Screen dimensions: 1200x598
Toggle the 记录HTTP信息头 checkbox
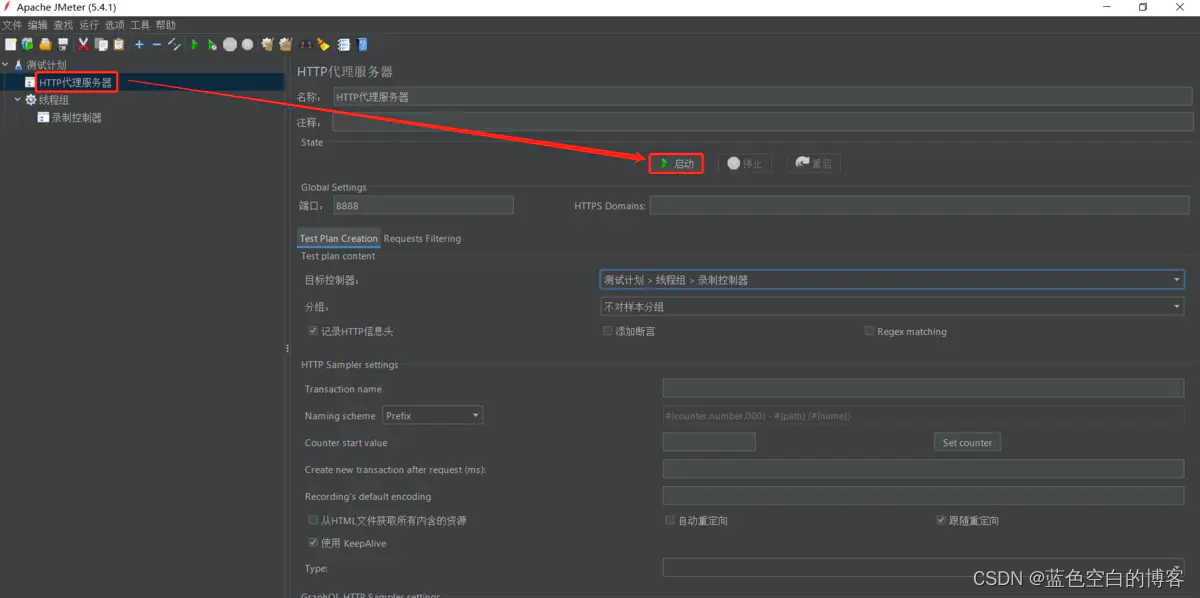coord(313,331)
